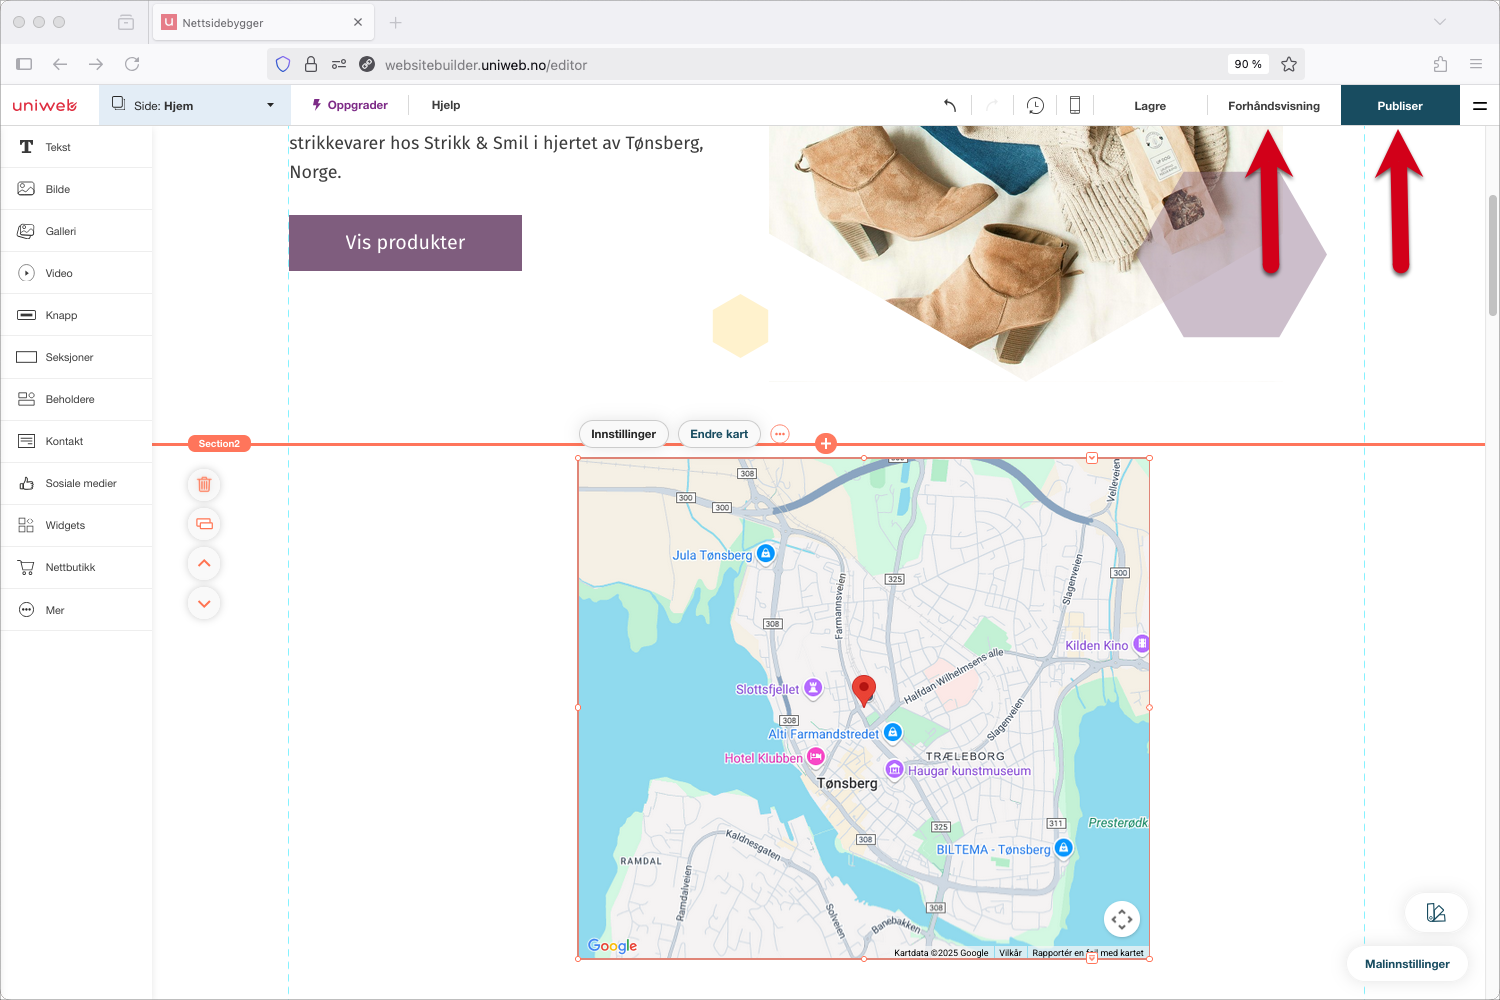Open Malinnstillinger
Viewport: 1500px width, 1000px height.
click(1407, 964)
